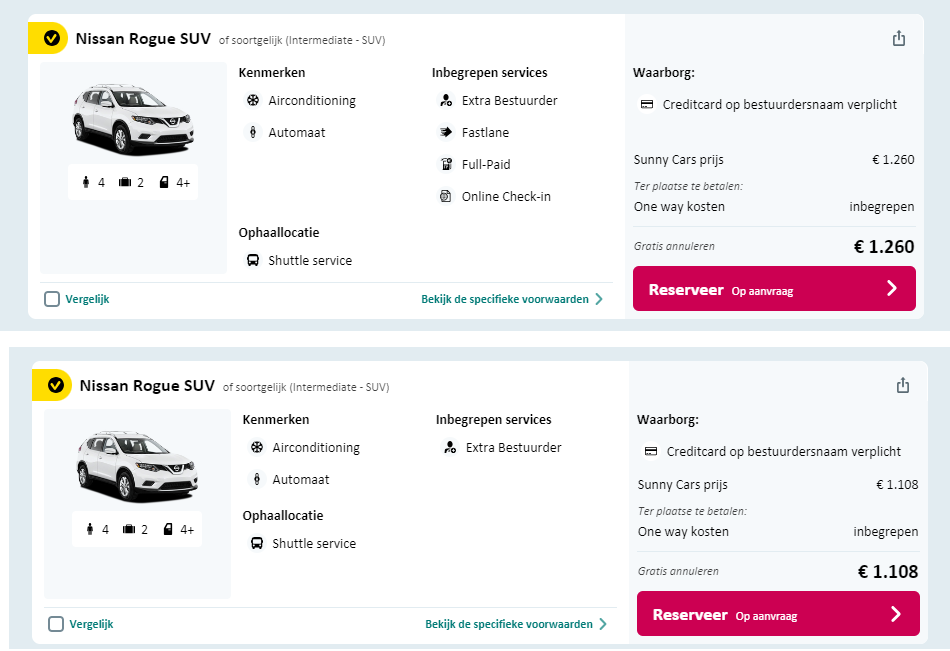Open Nissan Rogue SUV title on bottom card
Image resolution: width=950 pixels, height=651 pixels.
(147, 386)
